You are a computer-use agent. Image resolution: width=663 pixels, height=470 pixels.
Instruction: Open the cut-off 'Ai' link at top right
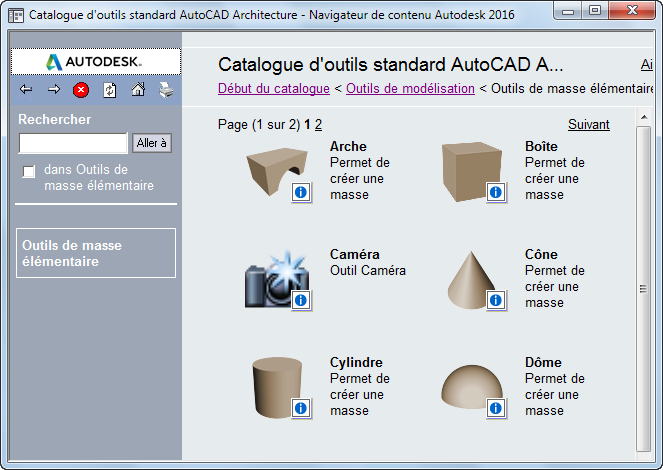click(x=647, y=65)
